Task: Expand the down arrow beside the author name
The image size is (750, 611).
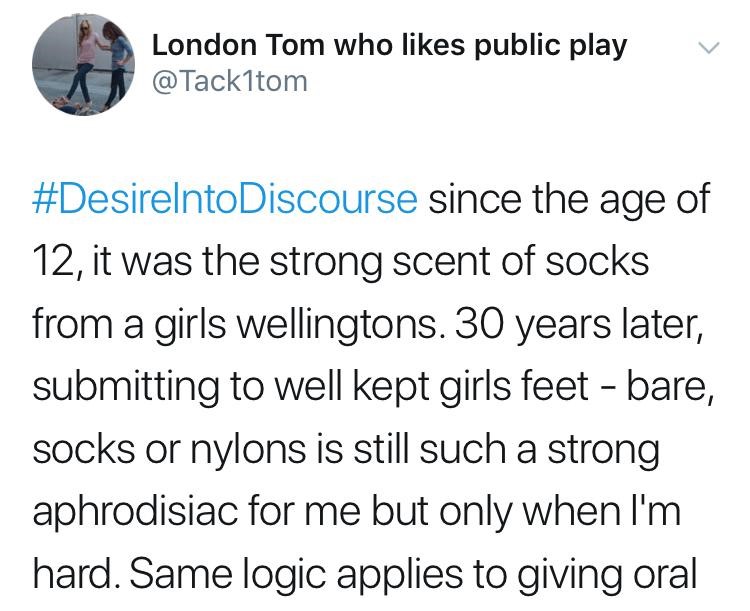Action: [708, 47]
